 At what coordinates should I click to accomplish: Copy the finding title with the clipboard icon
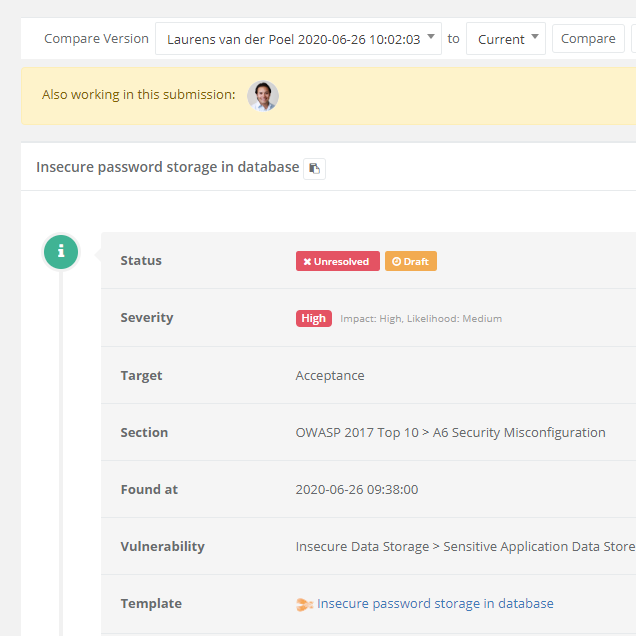click(314, 168)
